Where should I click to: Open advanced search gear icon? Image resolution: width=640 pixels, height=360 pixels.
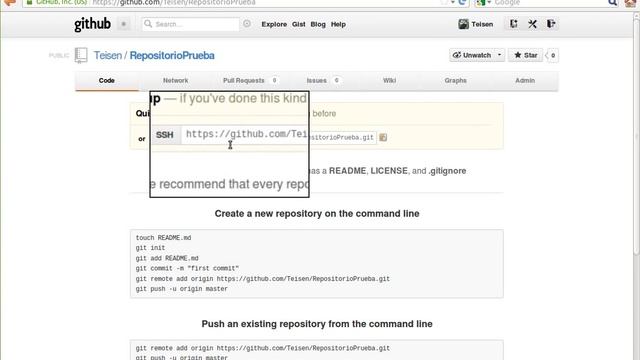[247, 24]
